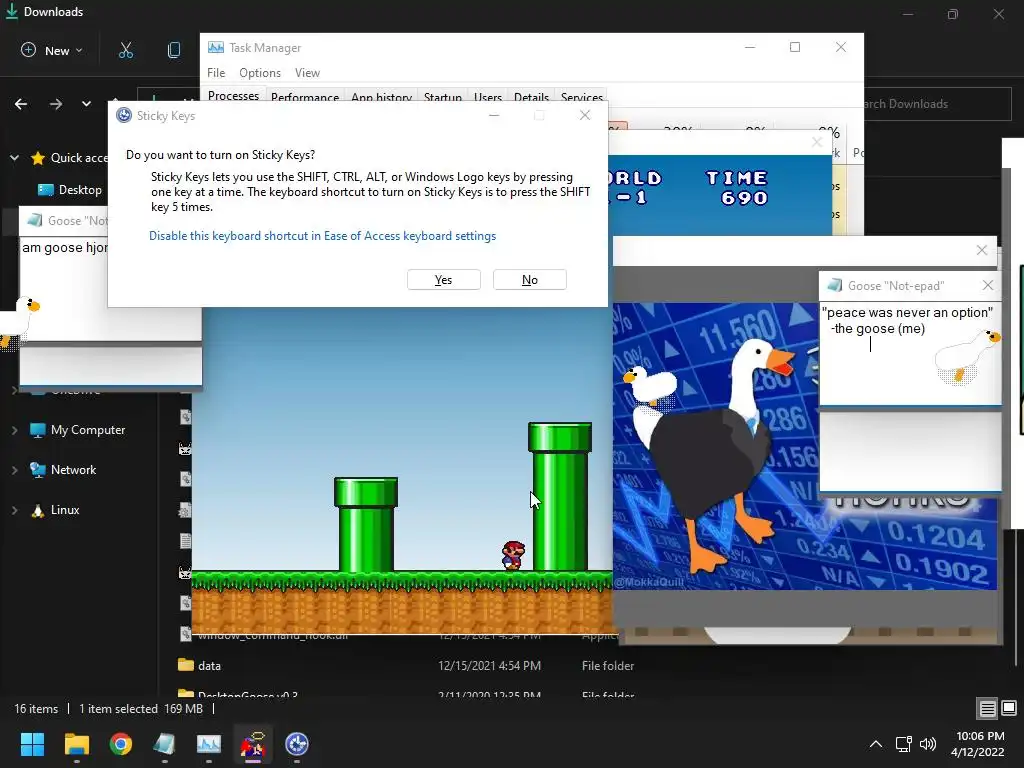The image size is (1024, 768).
Task: Click the stonks goose meme image
Action: (805, 446)
